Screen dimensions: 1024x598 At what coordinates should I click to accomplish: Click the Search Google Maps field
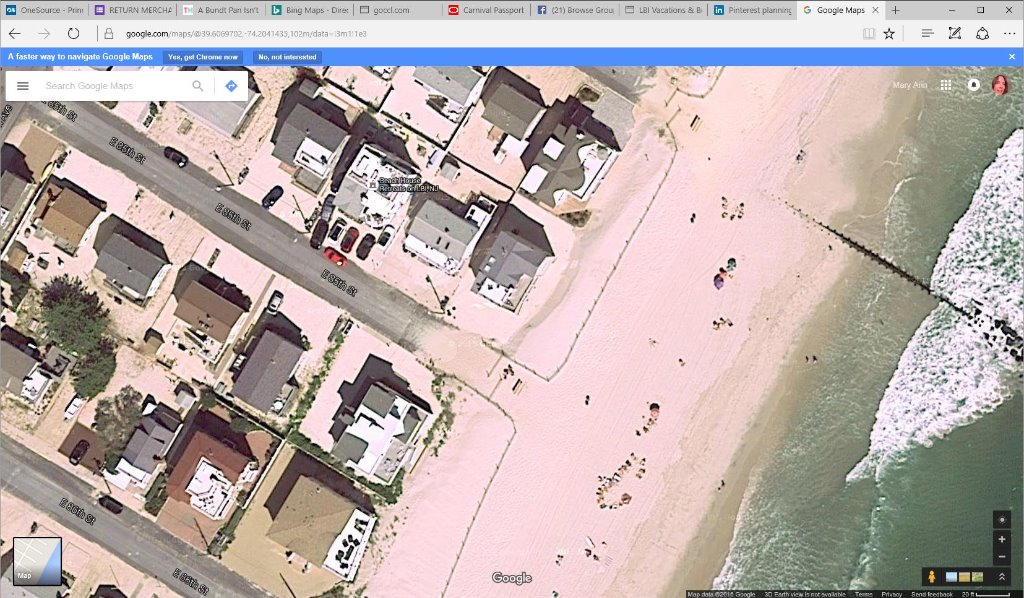point(110,86)
